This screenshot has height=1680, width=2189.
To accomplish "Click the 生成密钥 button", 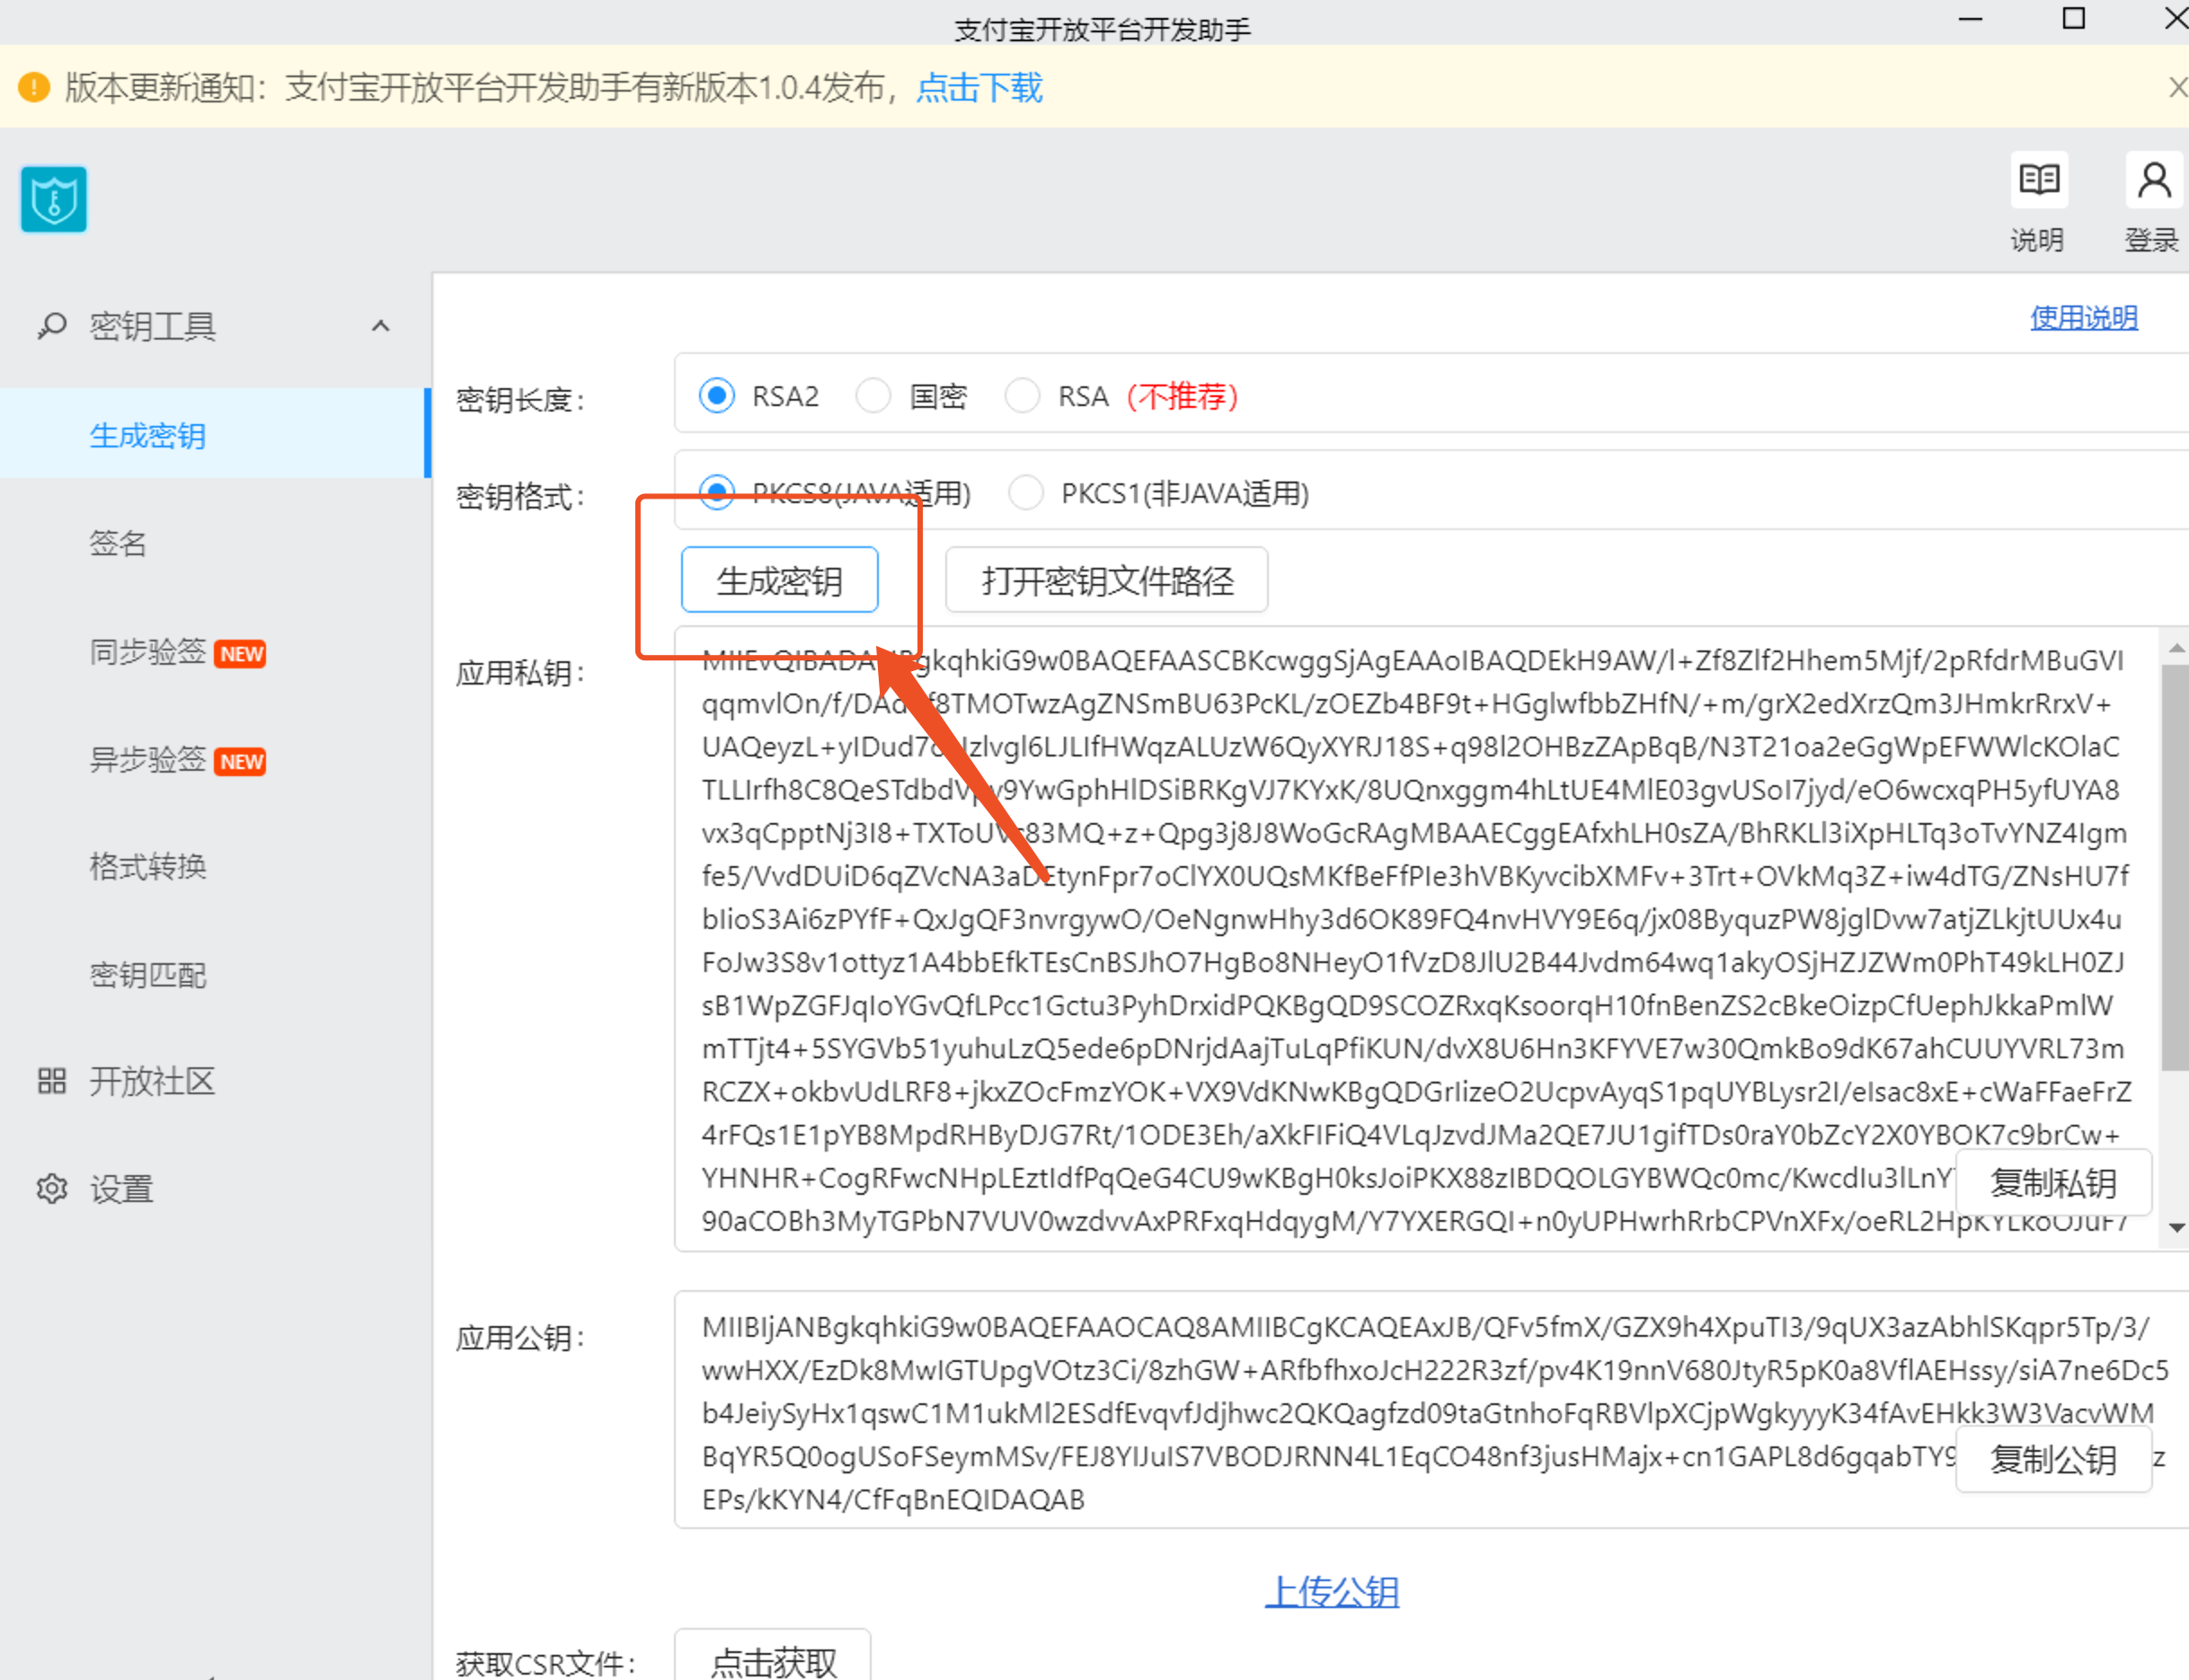I will click(x=779, y=580).
